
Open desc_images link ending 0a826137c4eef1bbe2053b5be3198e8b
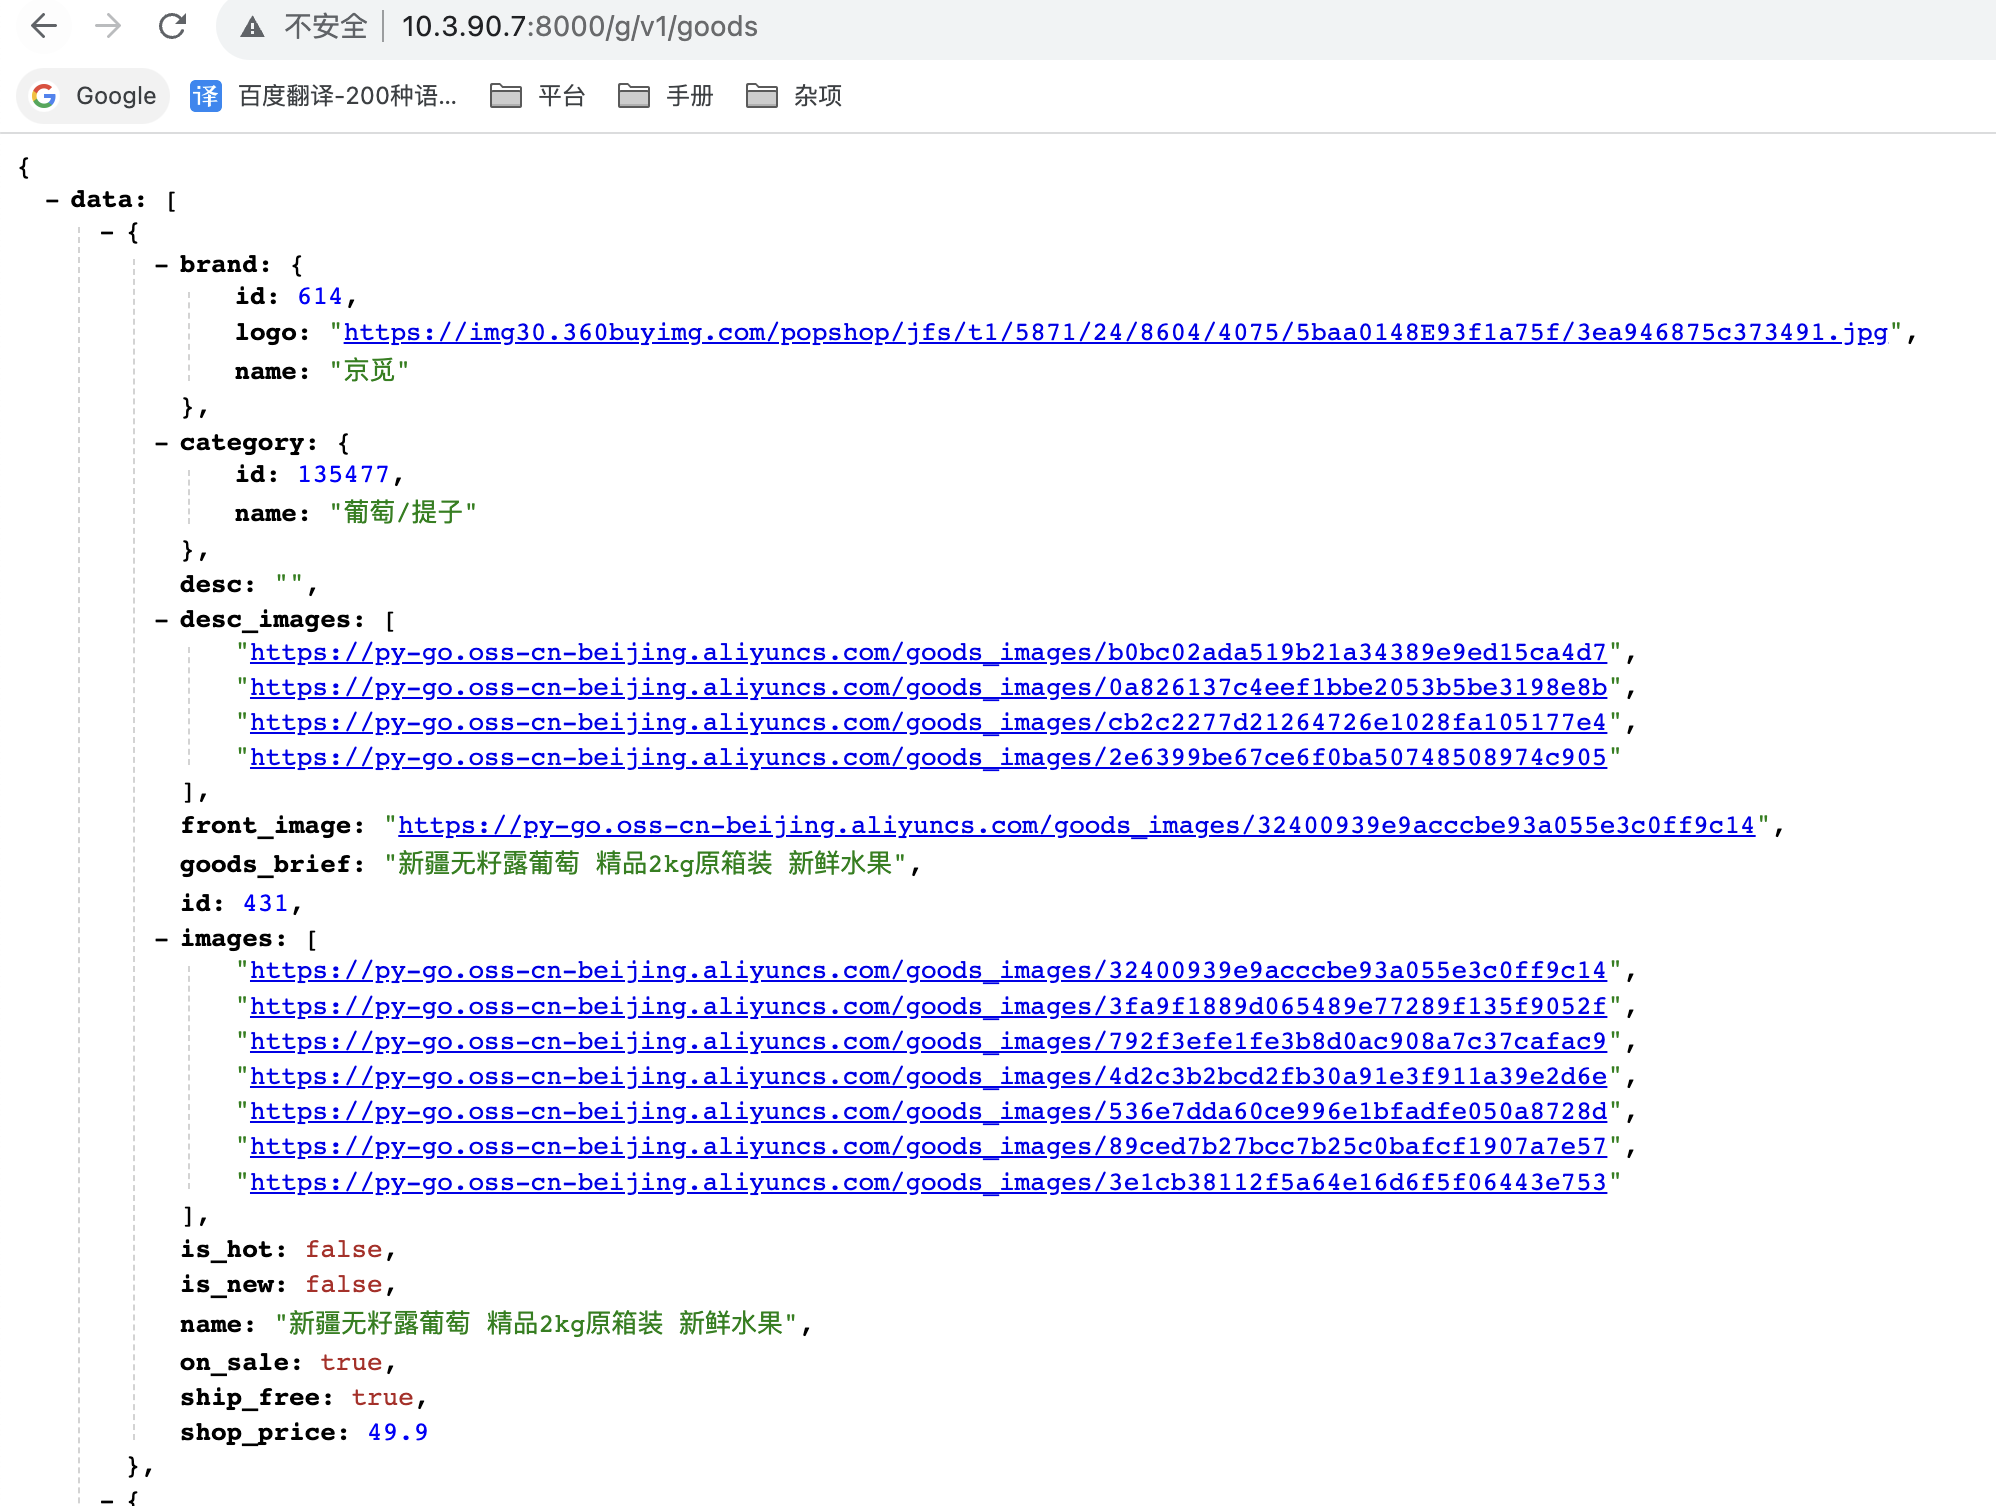pyautogui.click(x=928, y=688)
